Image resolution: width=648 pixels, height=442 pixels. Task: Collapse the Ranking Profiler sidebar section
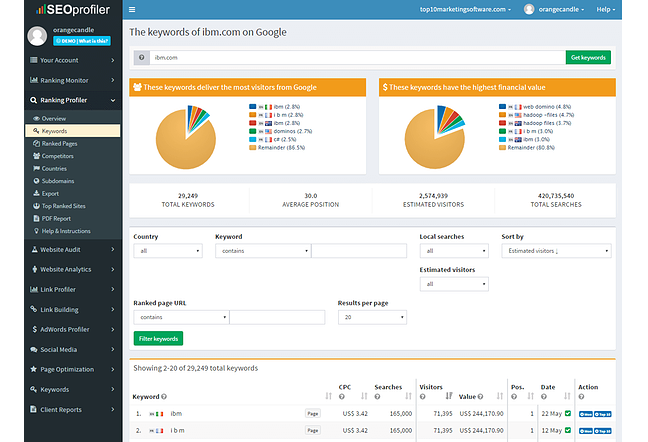(73, 100)
